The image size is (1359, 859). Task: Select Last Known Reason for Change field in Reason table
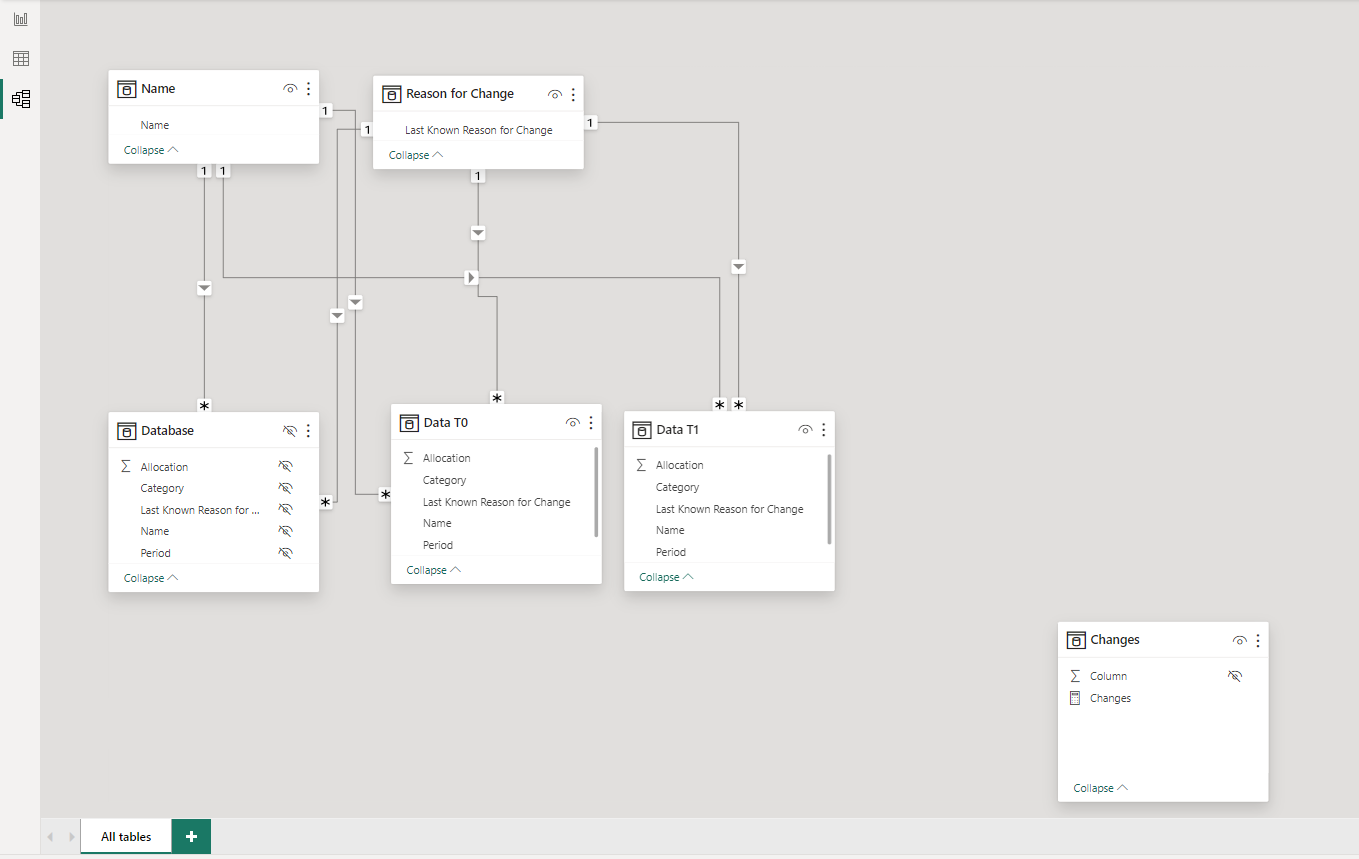[x=478, y=130]
